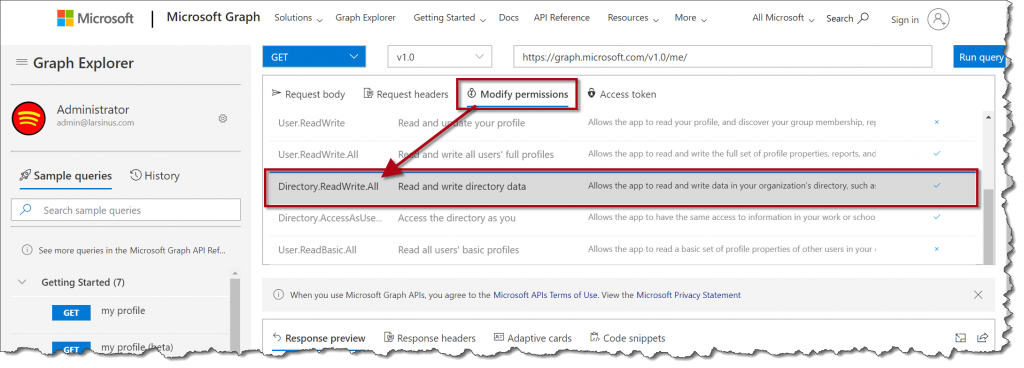Open the GET method dropdown
This screenshot has width=1024, height=368.
tap(314, 57)
